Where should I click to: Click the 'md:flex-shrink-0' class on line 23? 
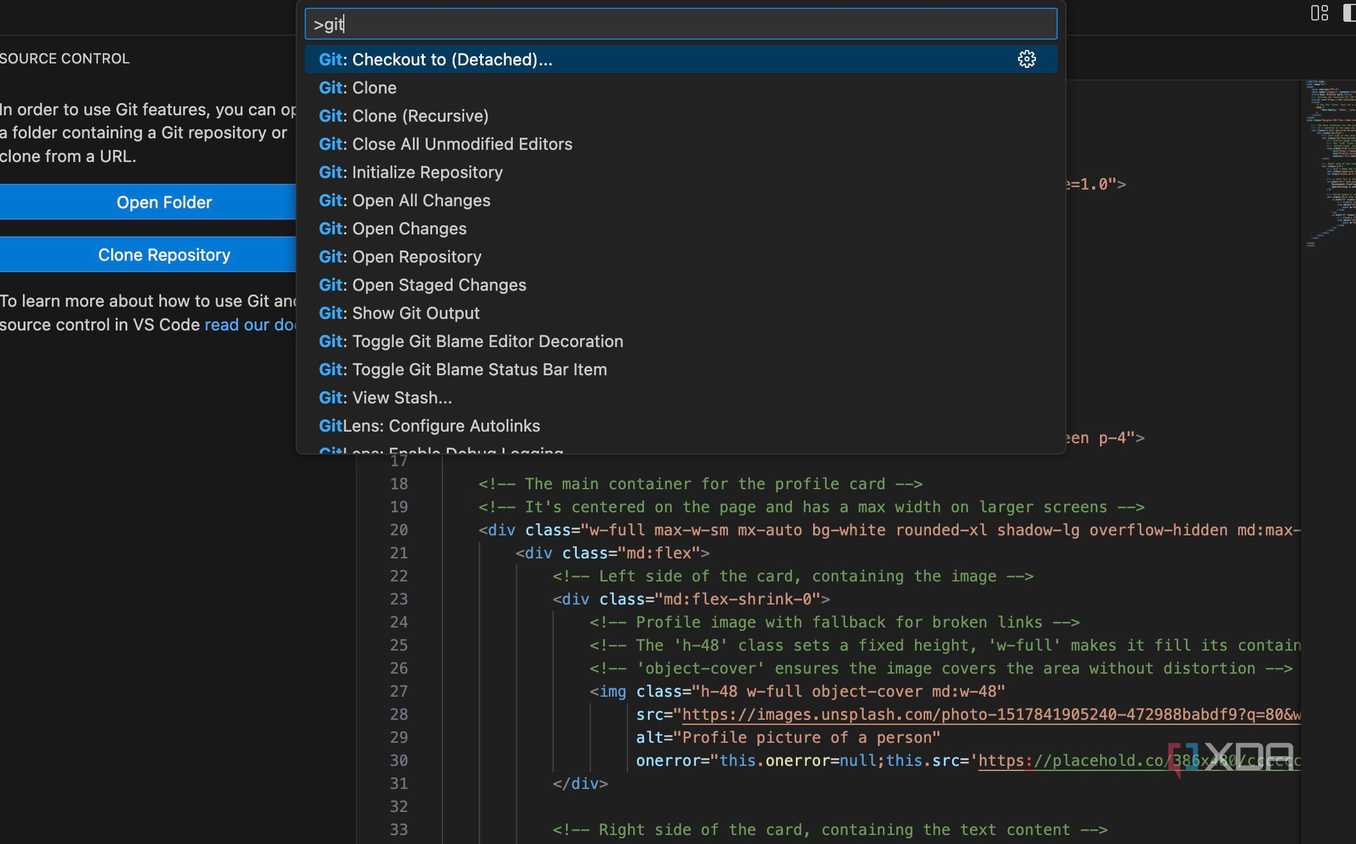740,599
